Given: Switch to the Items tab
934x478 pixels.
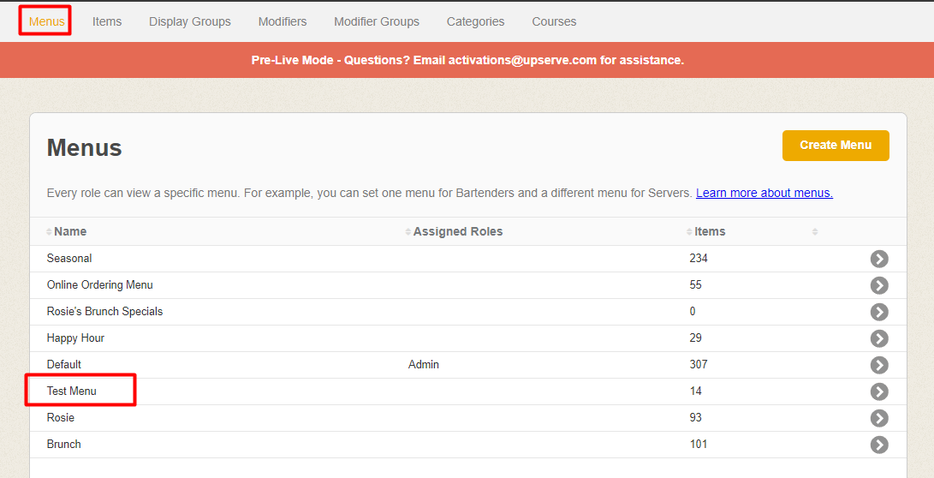Looking at the screenshot, I should coord(107,21).
